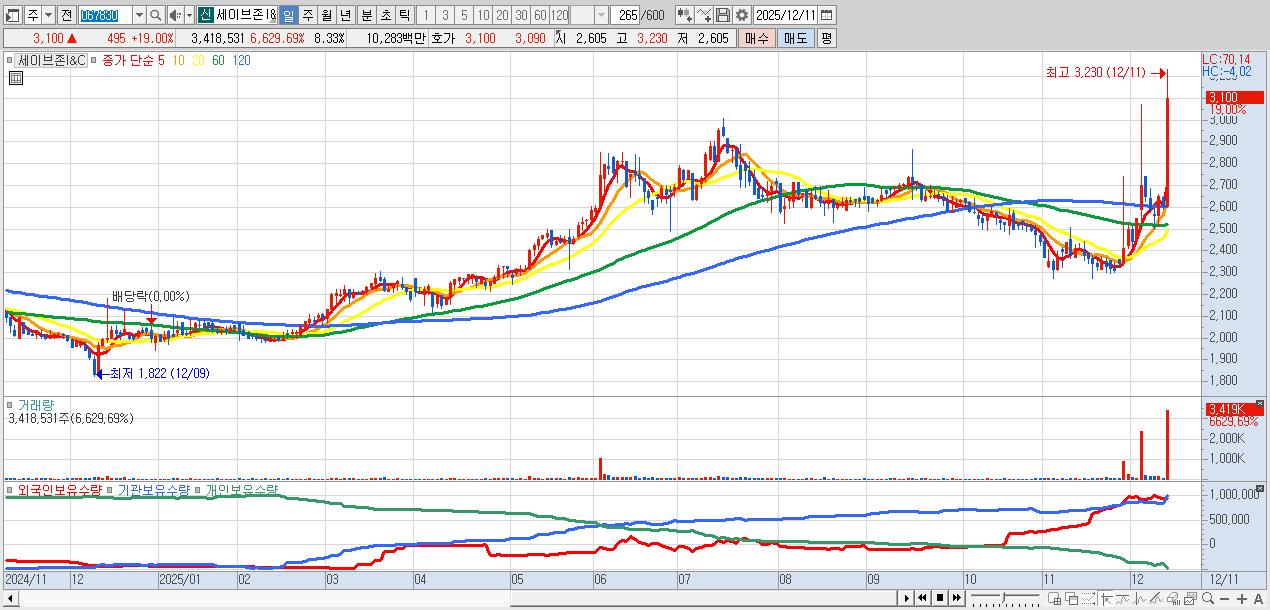This screenshot has height=610, width=1270.
Task: Choose interval 1 button
Action: coord(425,15)
